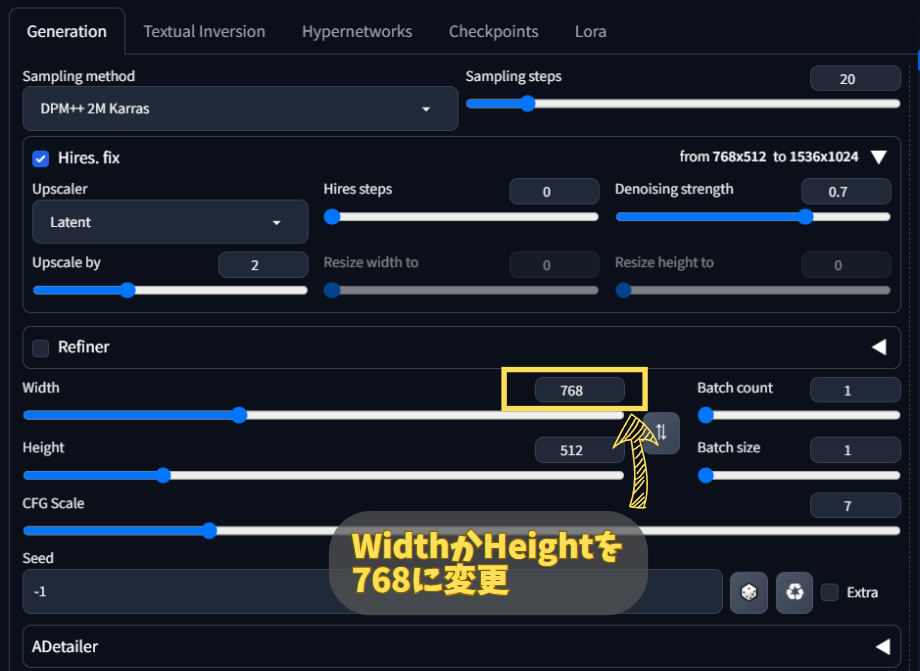Open the Hypernetworks tab
920x671 pixels.
(x=357, y=31)
